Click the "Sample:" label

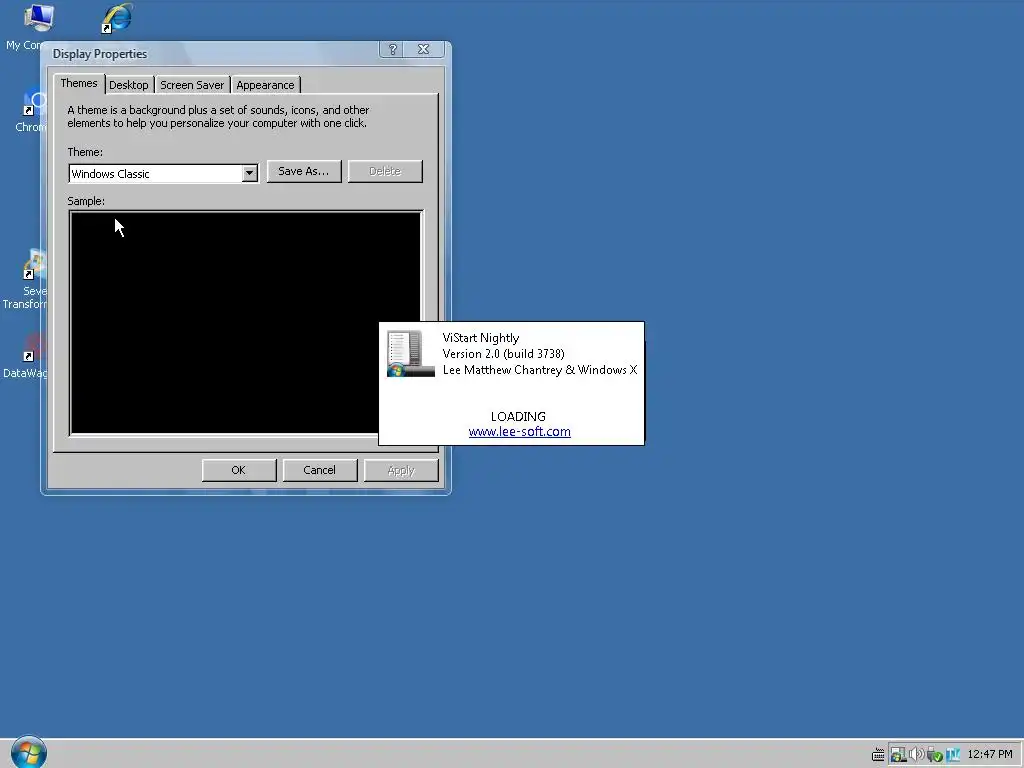(x=86, y=201)
